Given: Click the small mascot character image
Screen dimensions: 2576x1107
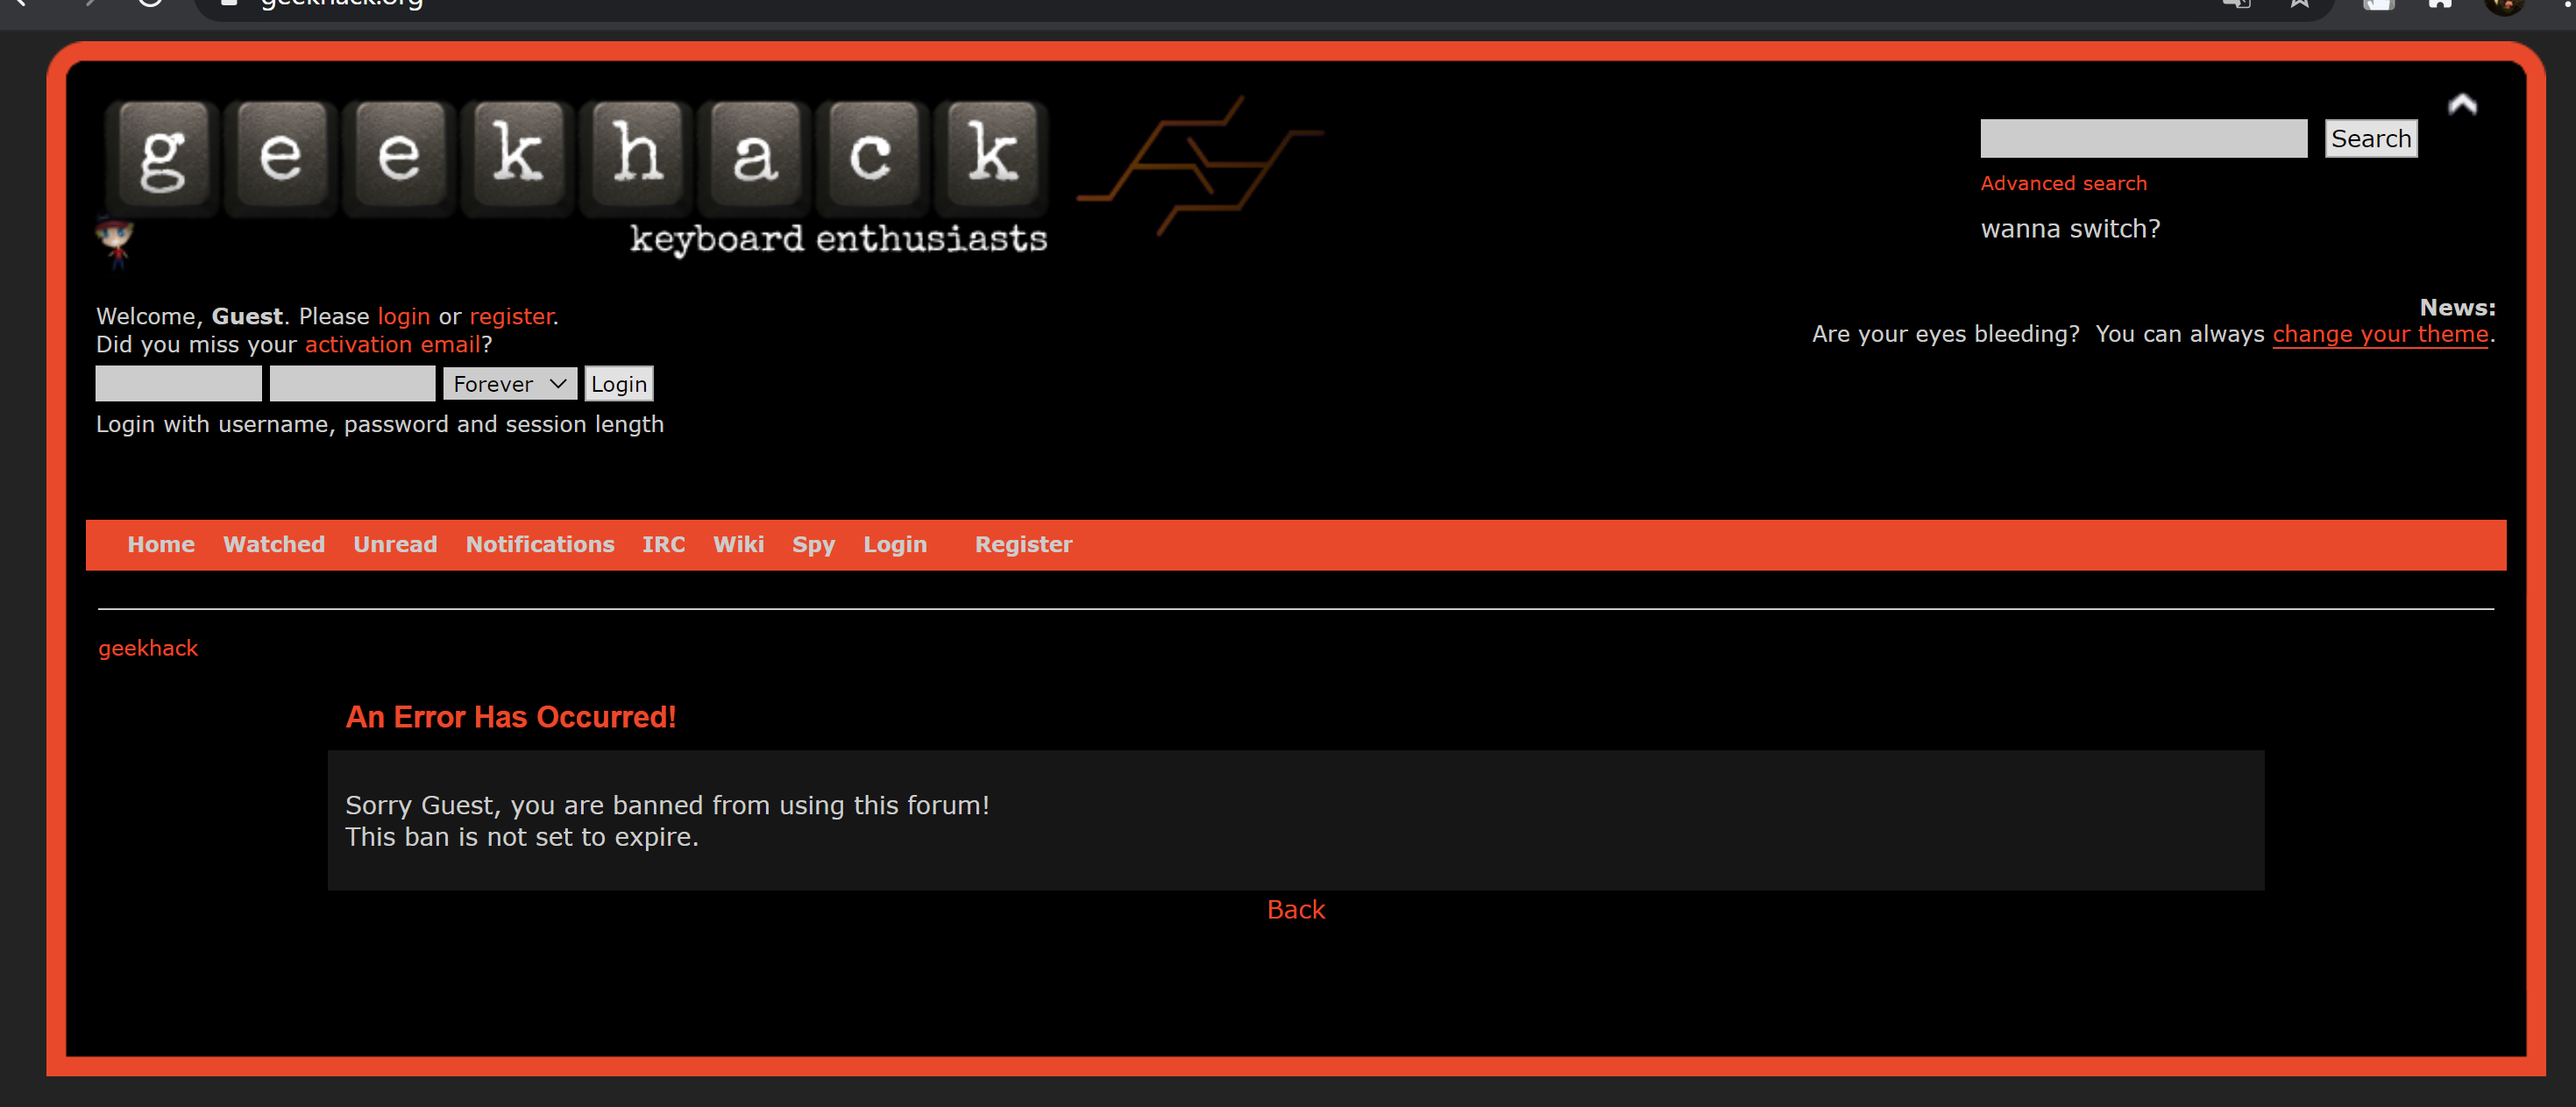Looking at the screenshot, I should [115, 243].
